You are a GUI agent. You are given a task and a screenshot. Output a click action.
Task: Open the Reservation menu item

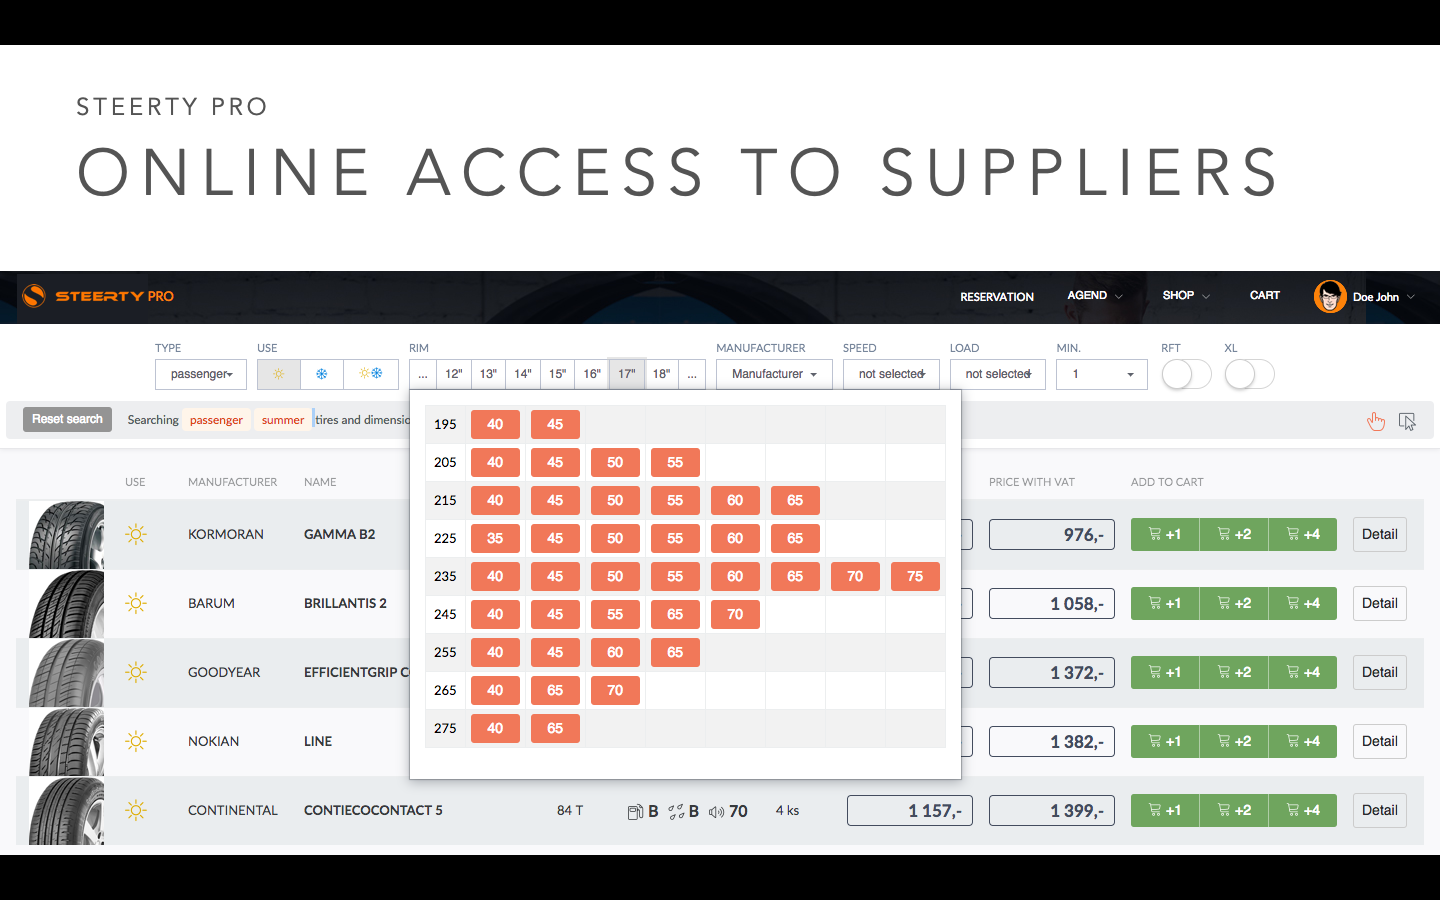(996, 297)
